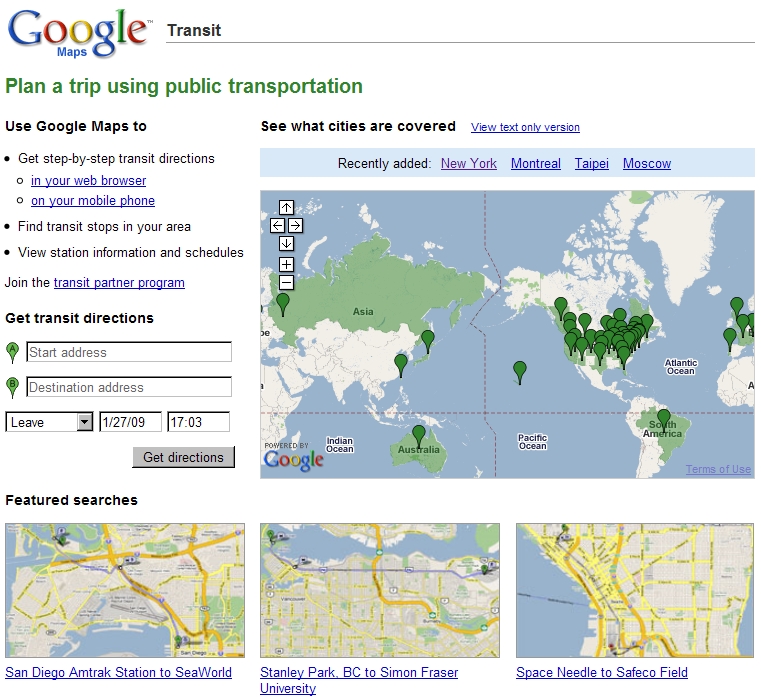Open the New York recently added link
Image resolution: width=761 pixels, height=697 pixels.
469,164
